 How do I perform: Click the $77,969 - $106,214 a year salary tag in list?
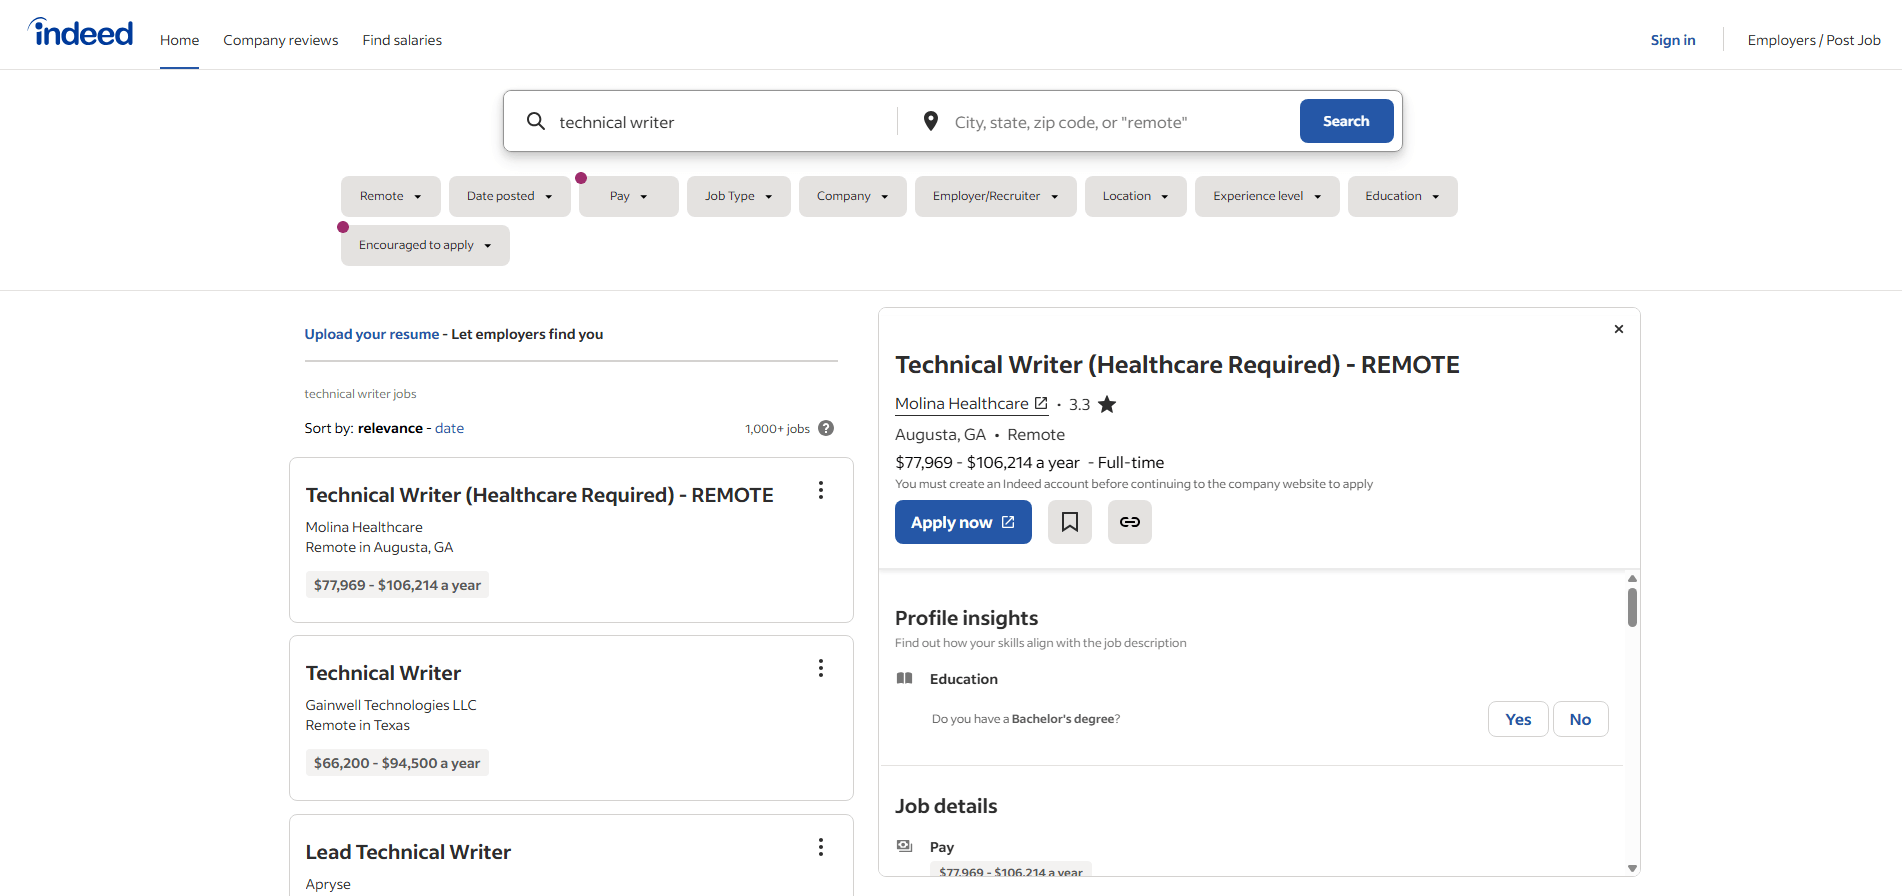click(x=397, y=585)
